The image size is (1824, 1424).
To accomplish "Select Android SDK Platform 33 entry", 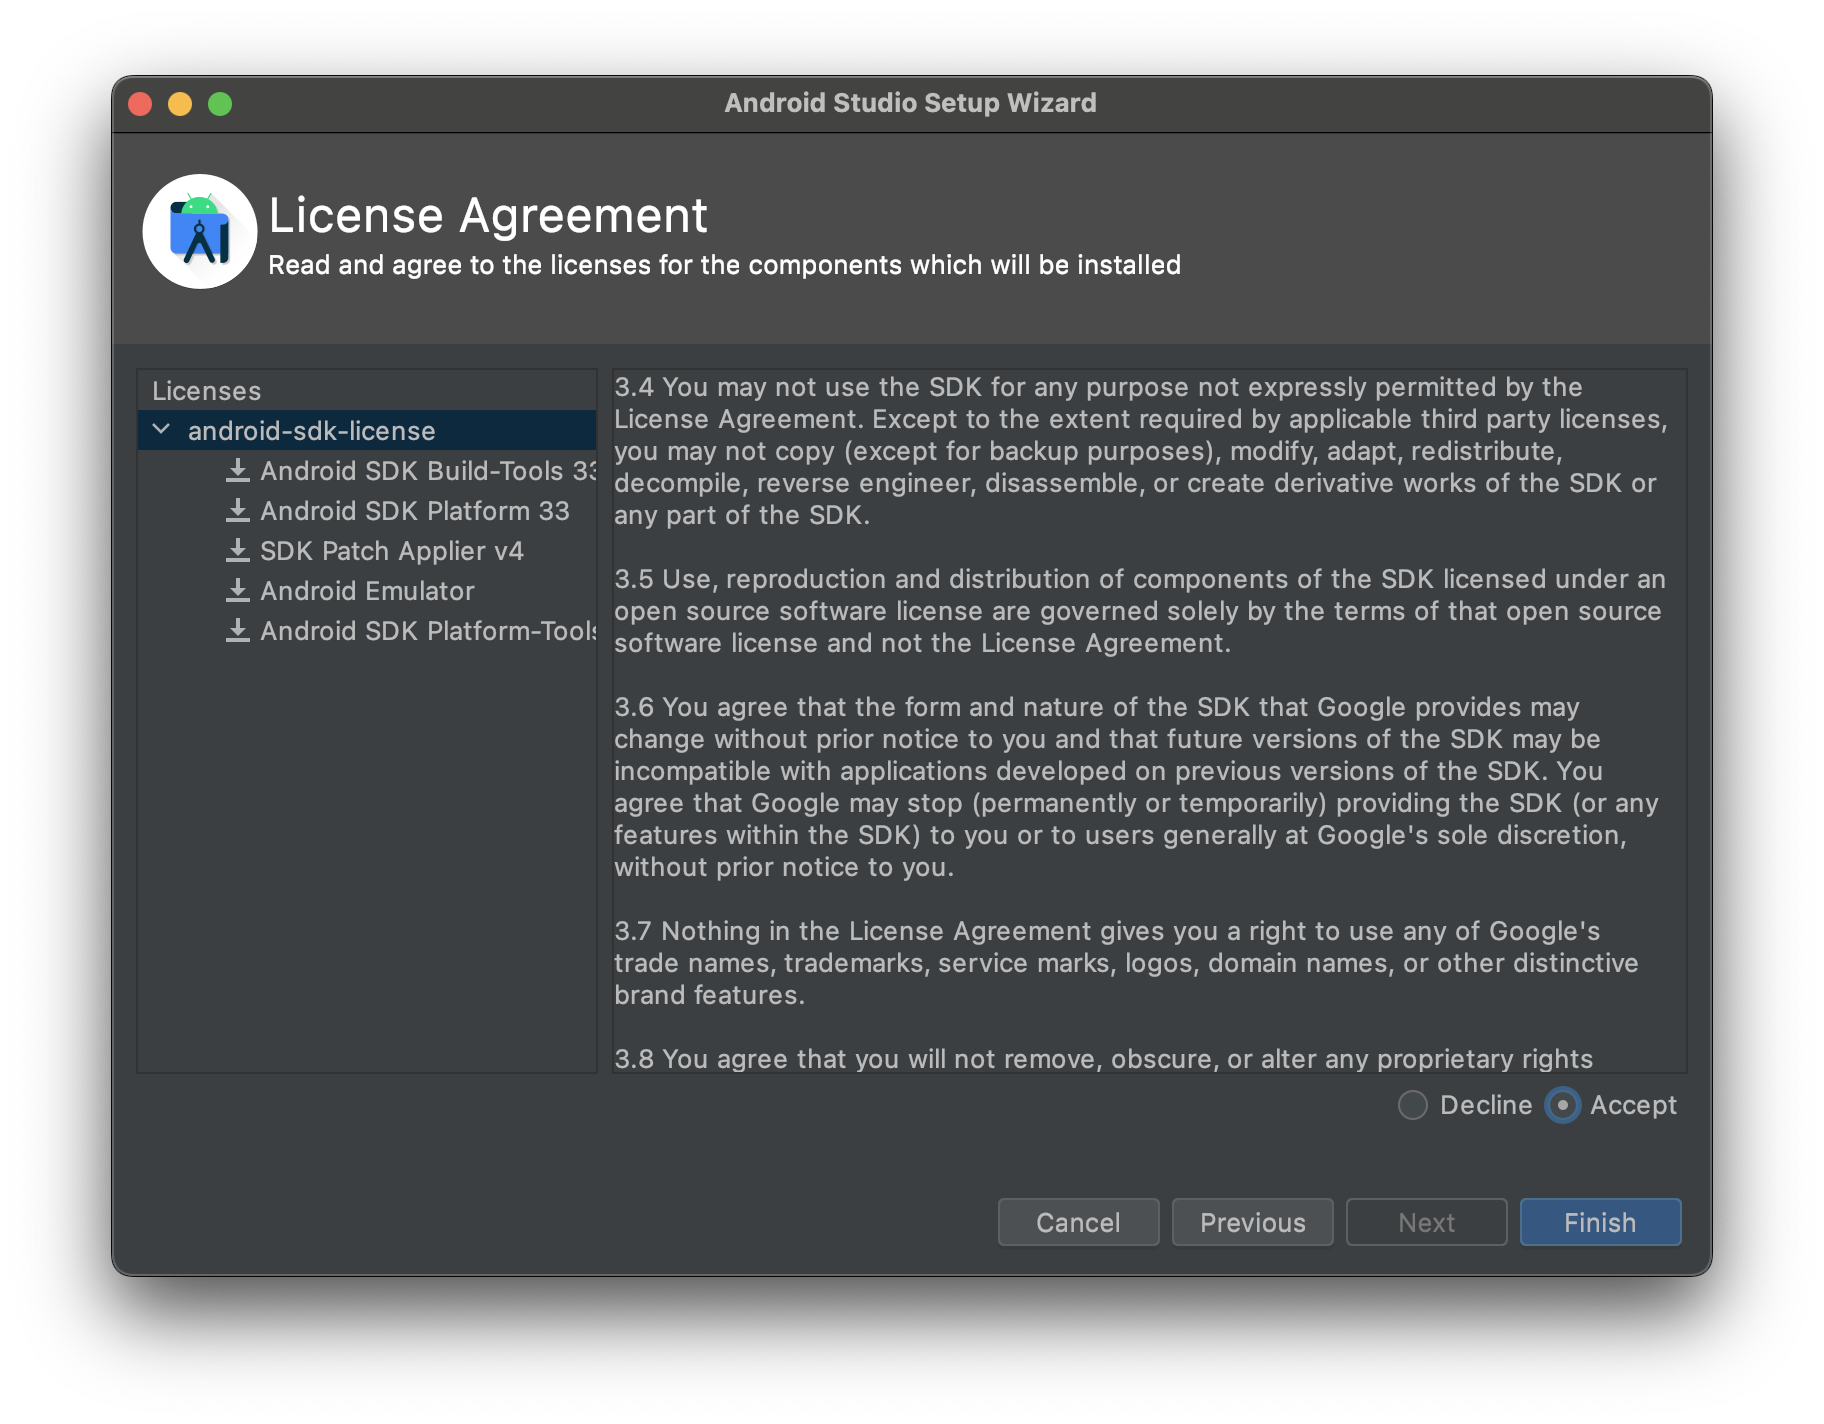I will tap(367, 510).
